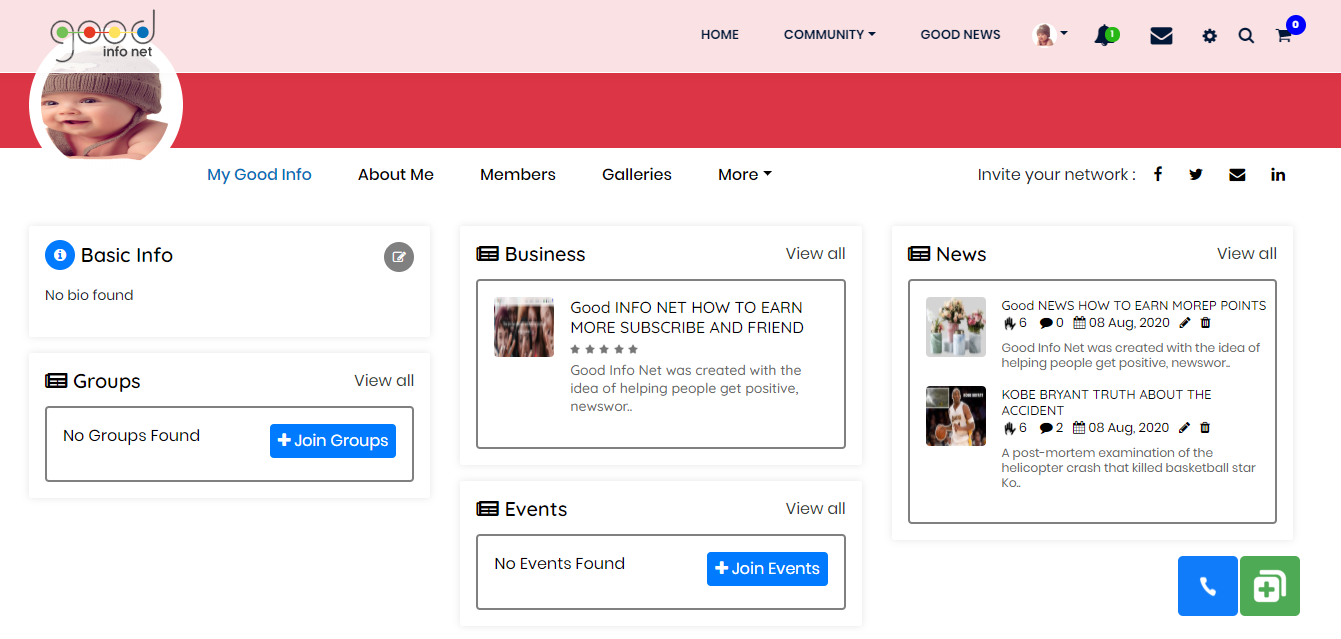Edit Basic Info with pencil icon

point(399,257)
